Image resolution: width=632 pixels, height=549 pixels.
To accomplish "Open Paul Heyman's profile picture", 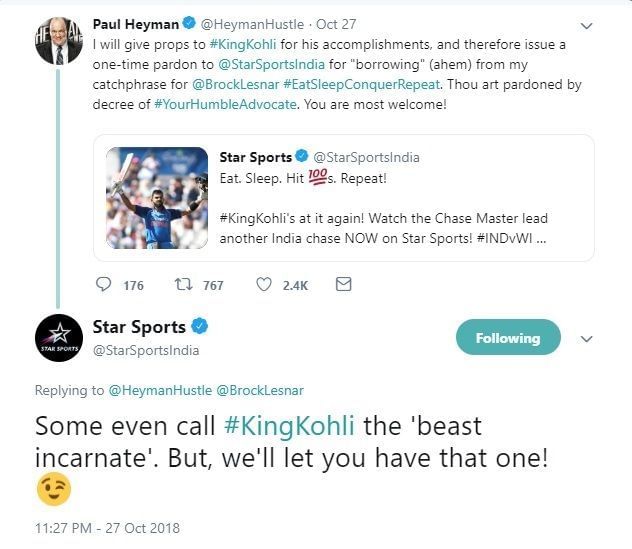I will [x=58, y=41].
